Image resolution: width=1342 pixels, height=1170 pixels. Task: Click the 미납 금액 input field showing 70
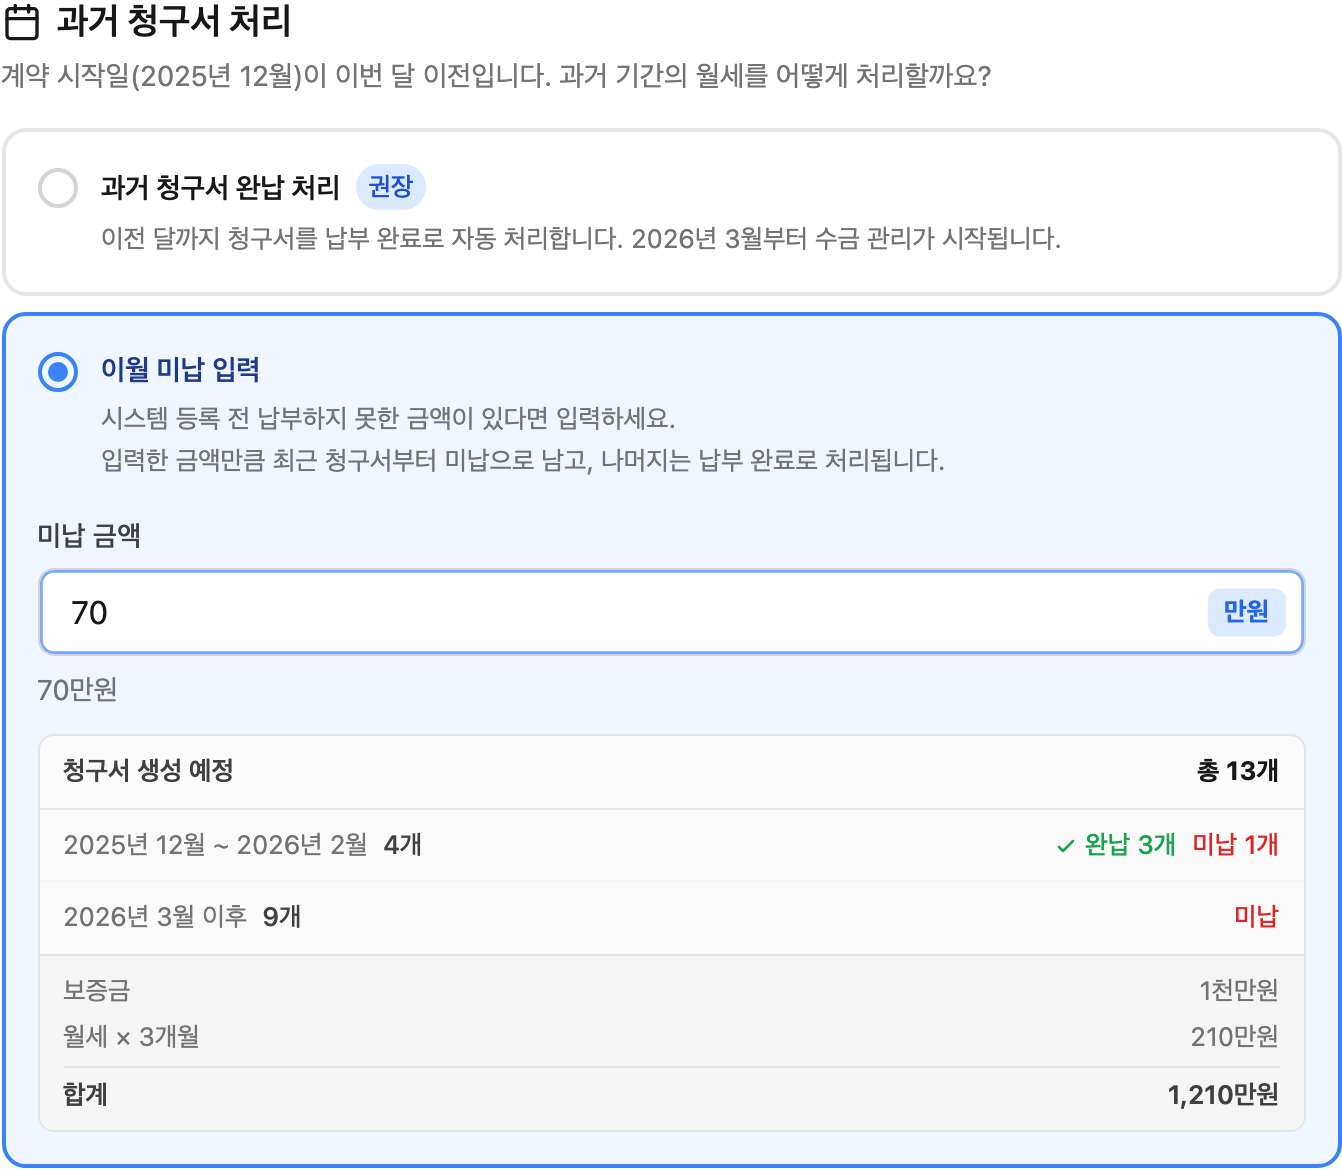(672, 612)
